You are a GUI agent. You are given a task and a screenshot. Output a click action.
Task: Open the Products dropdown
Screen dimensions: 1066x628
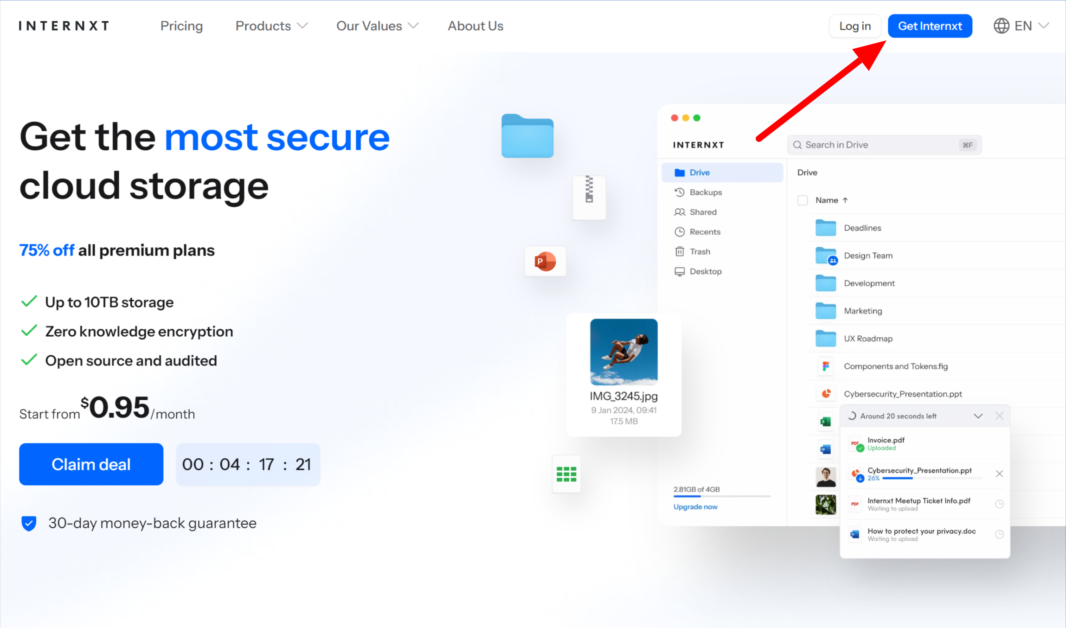pos(270,25)
